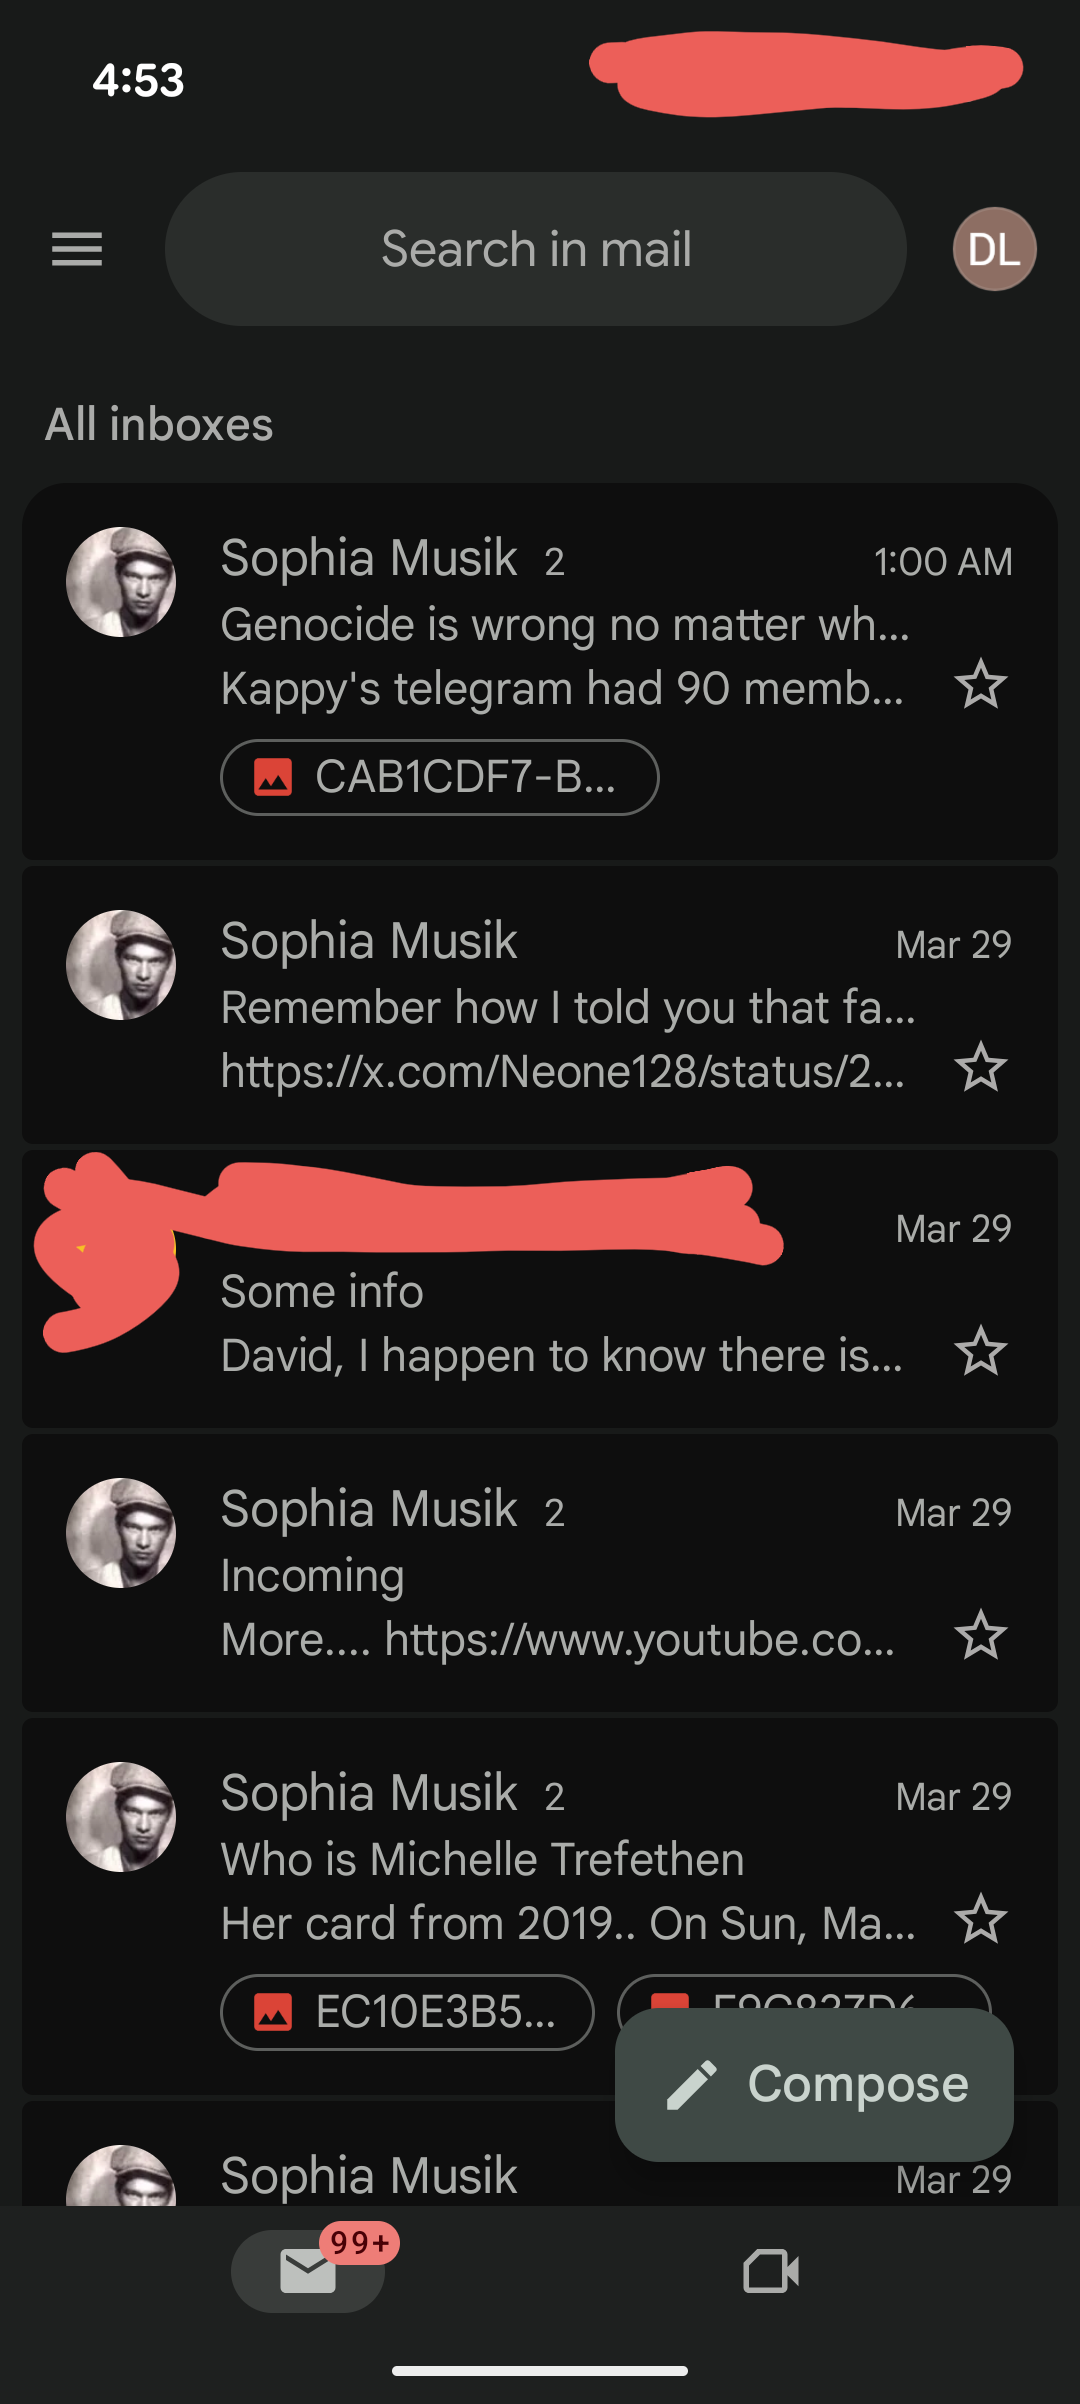Screen dimensions: 1080x2404
Task: Star the 'Incoming' email
Action: (980, 1636)
